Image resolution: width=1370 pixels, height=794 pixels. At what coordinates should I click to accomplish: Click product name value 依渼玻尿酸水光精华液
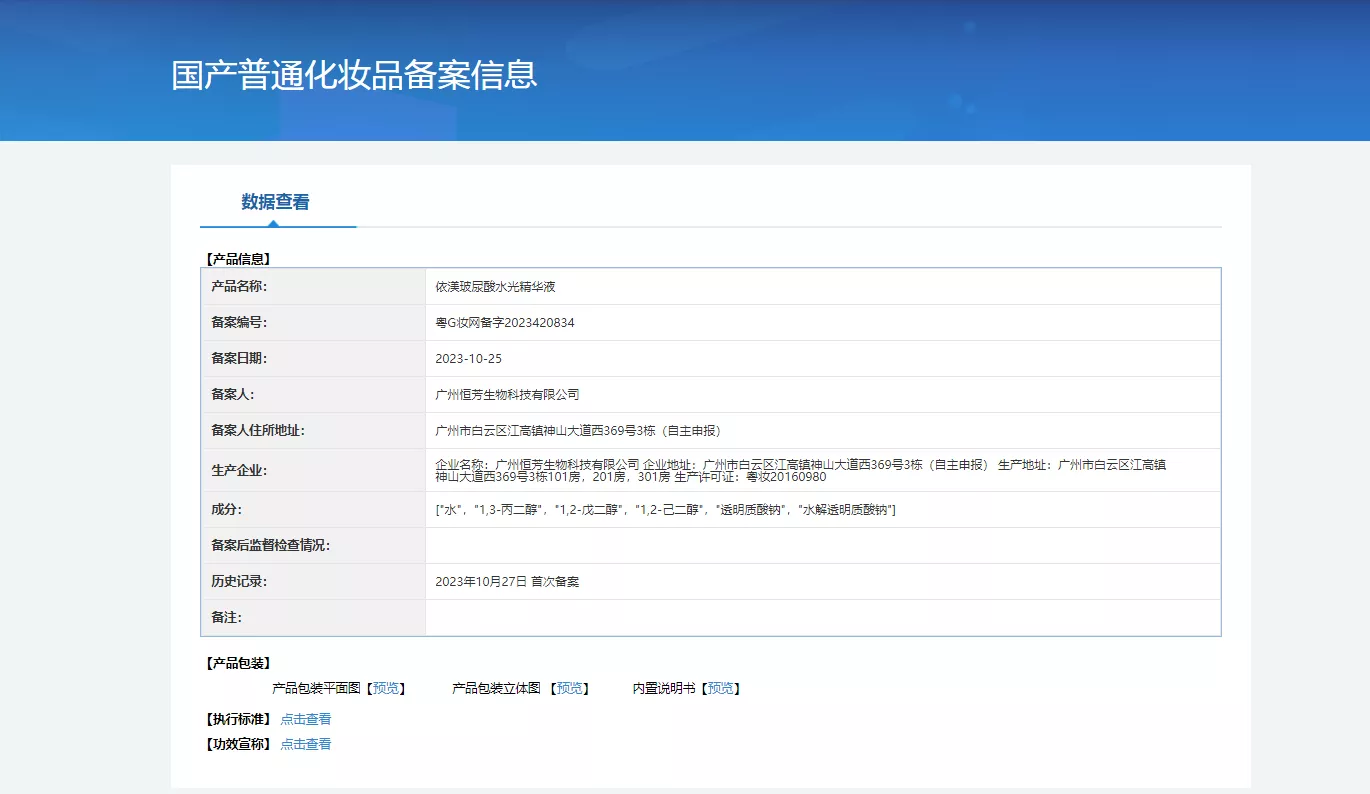pyautogui.click(x=495, y=287)
